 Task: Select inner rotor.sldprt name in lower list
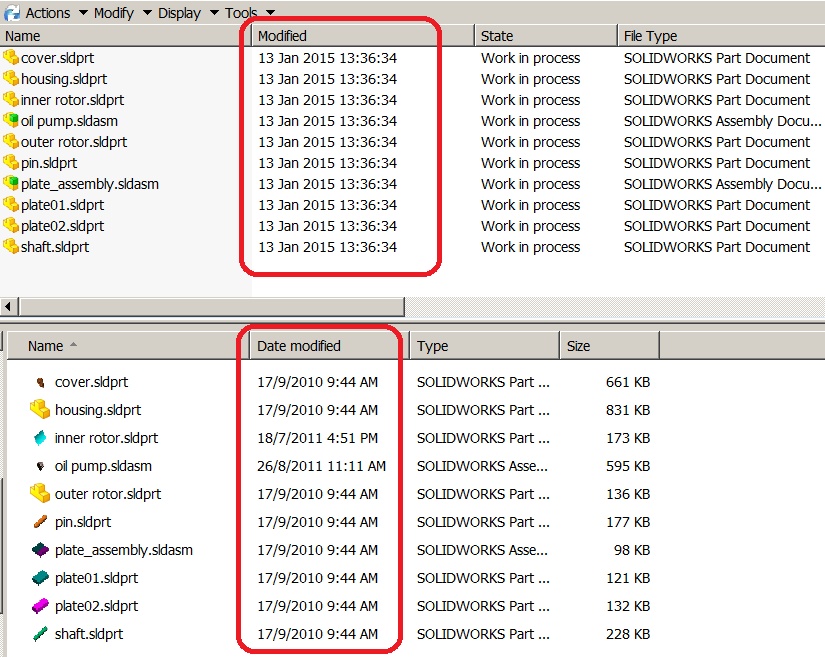106,438
